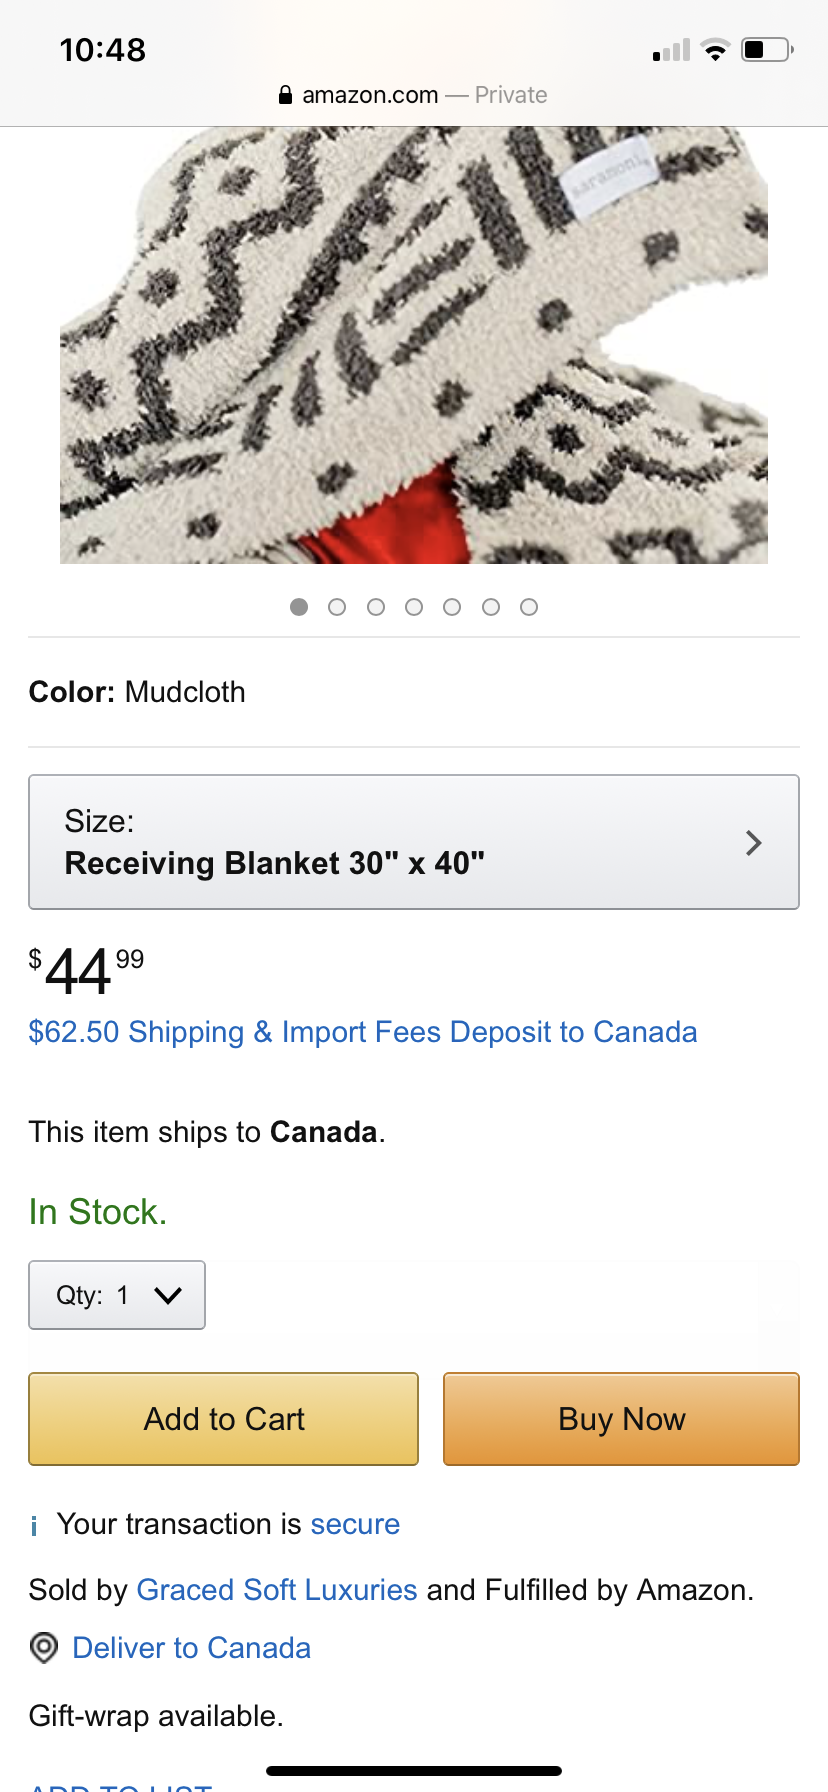828x1792 pixels.
Task: Tap the location pin icon beside Deliver to Canada
Action: coord(44,1647)
